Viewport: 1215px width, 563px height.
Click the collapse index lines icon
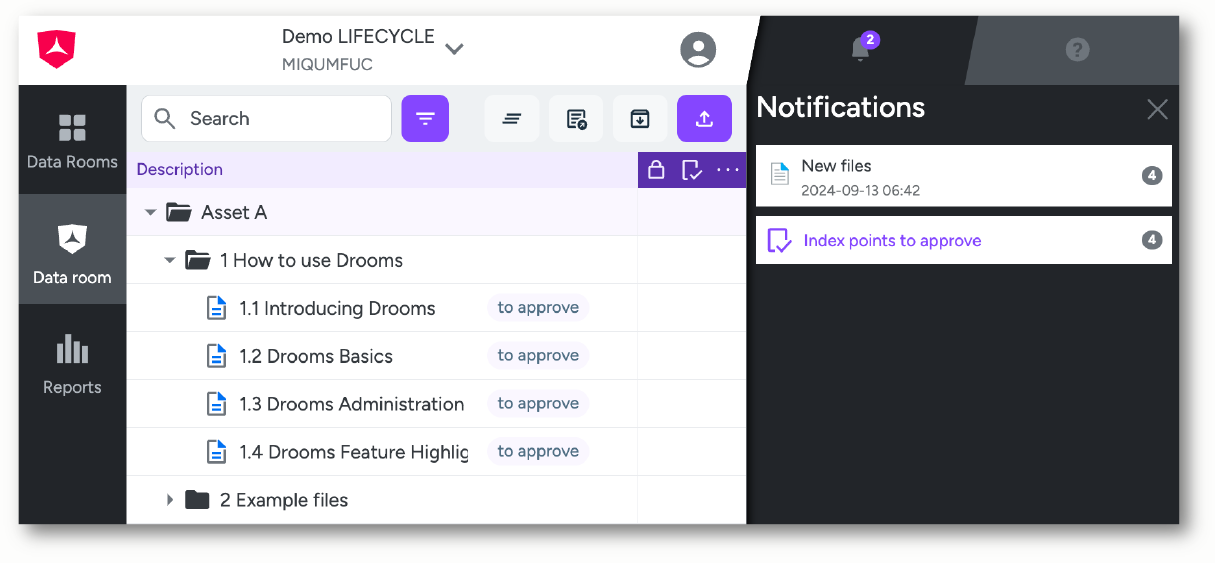point(512,119)
